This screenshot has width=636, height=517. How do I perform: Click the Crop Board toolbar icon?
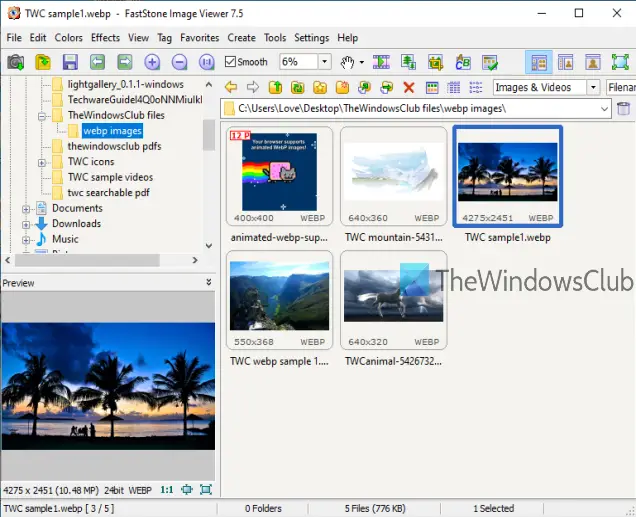[x=436, y=62]
